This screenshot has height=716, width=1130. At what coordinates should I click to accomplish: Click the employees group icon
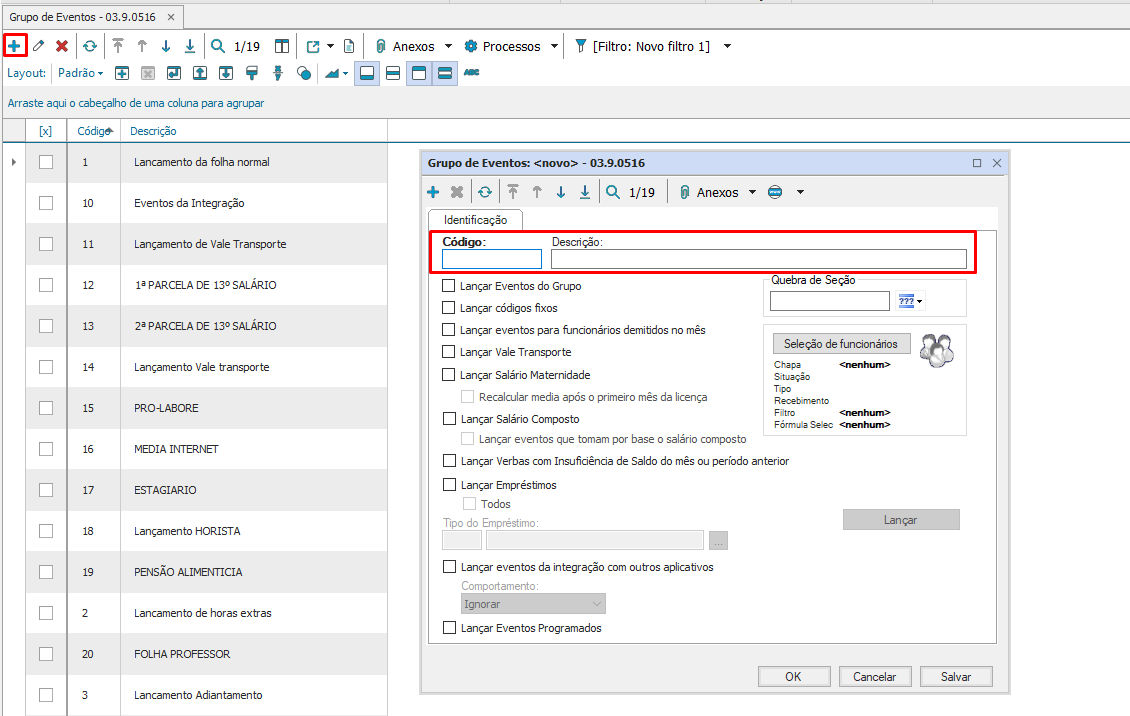[x=937, y=350]
